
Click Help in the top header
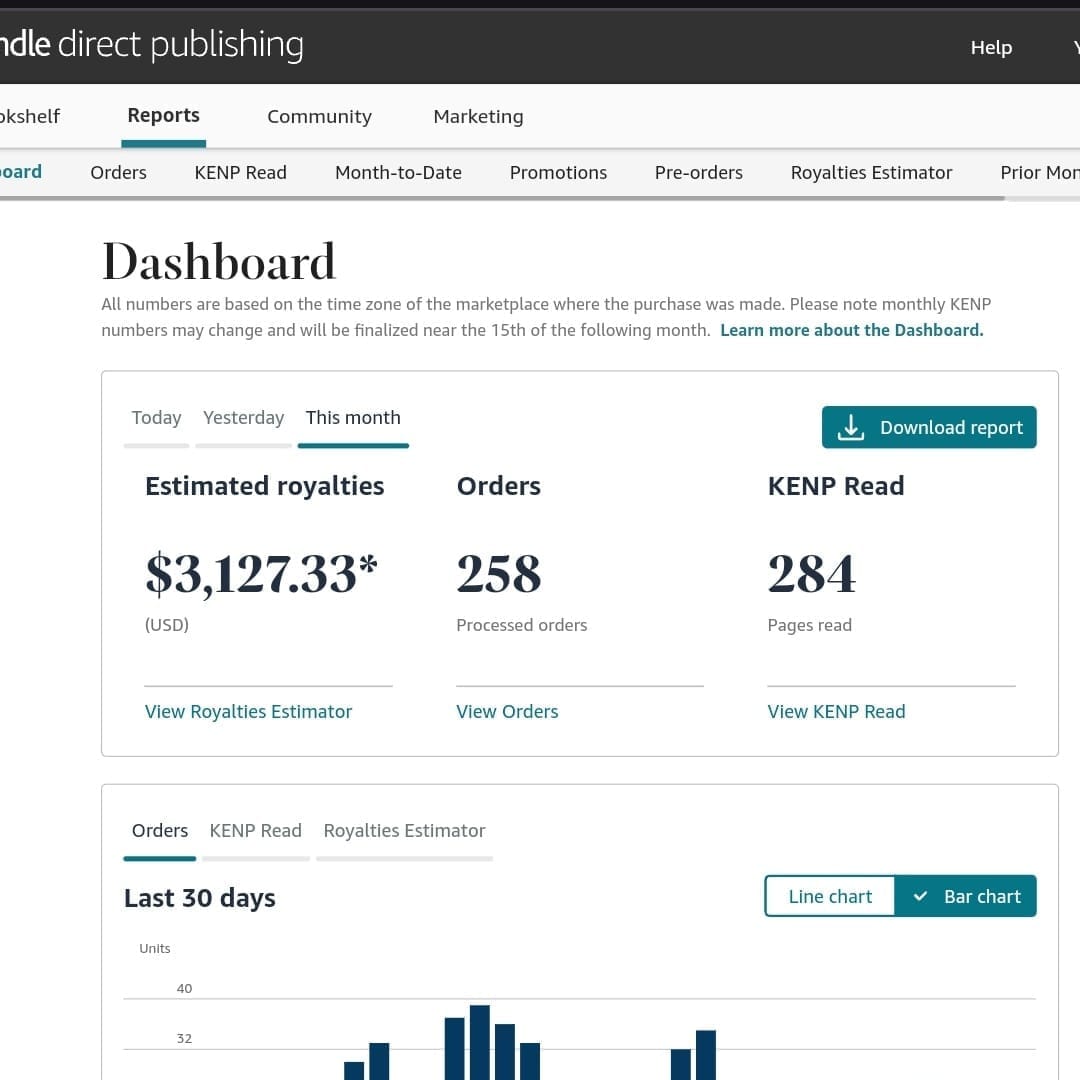(x=991, y=47)
